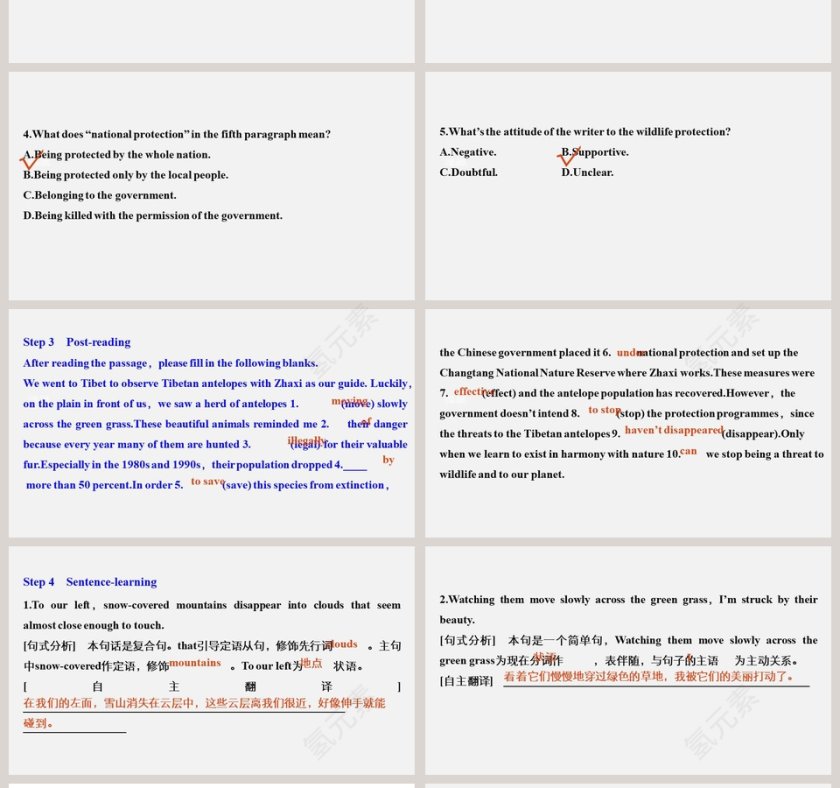Pick answer option D.Unclear
This screenshot has height=788, width=840.
pos(587,172)
